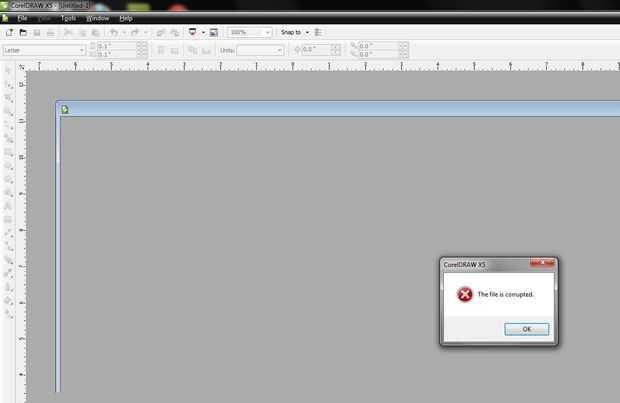This screenshot has height=403, width=620.
Task: Expand the Snap to dropdown
Action: click(x=307, y=32)
